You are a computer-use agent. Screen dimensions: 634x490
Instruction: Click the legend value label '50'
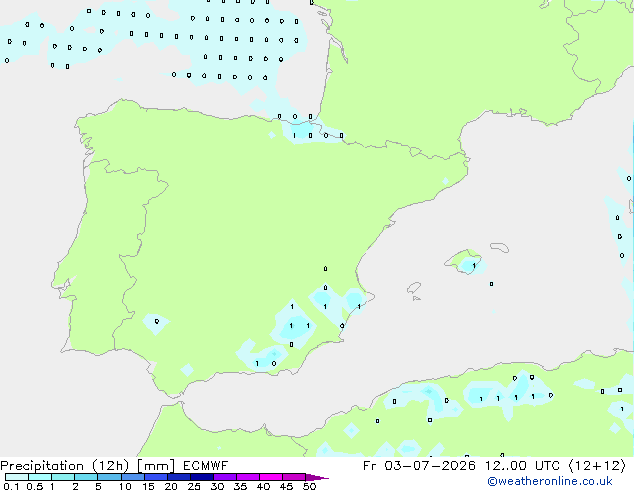click(x=309, y=486)
